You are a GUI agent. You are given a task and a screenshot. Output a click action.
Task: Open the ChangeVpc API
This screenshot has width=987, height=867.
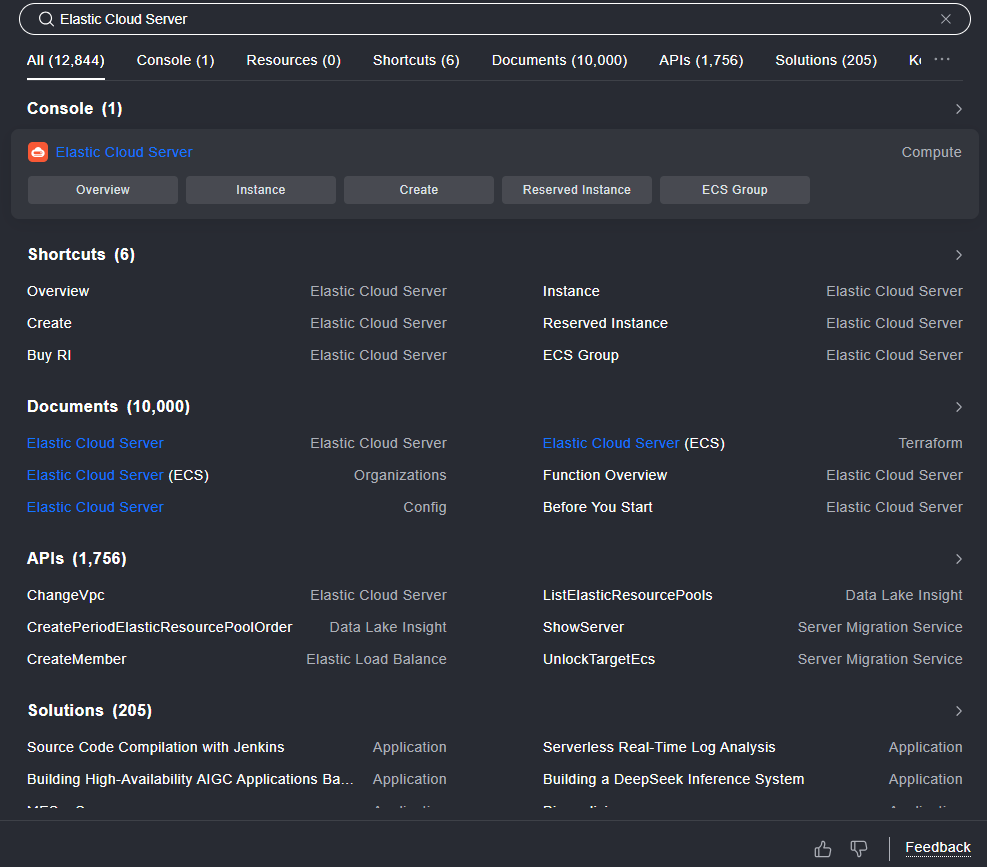tap(237, 596)
